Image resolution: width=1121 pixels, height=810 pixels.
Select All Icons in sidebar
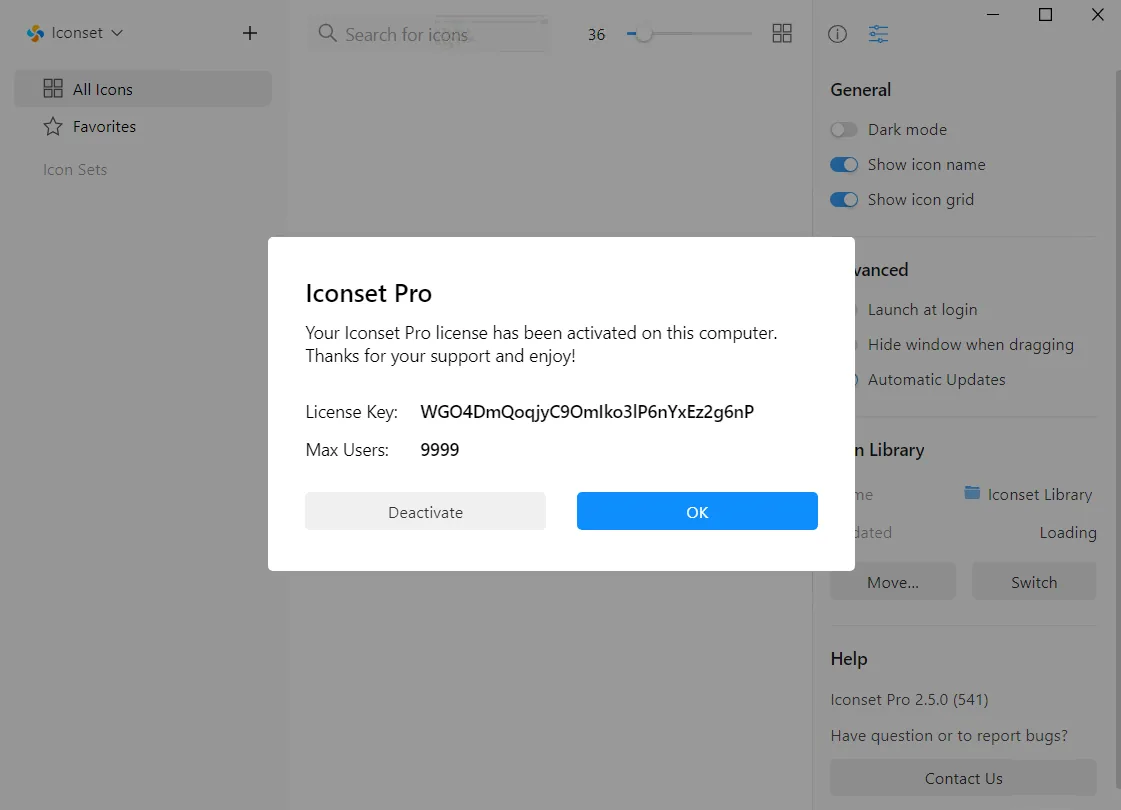143,89
